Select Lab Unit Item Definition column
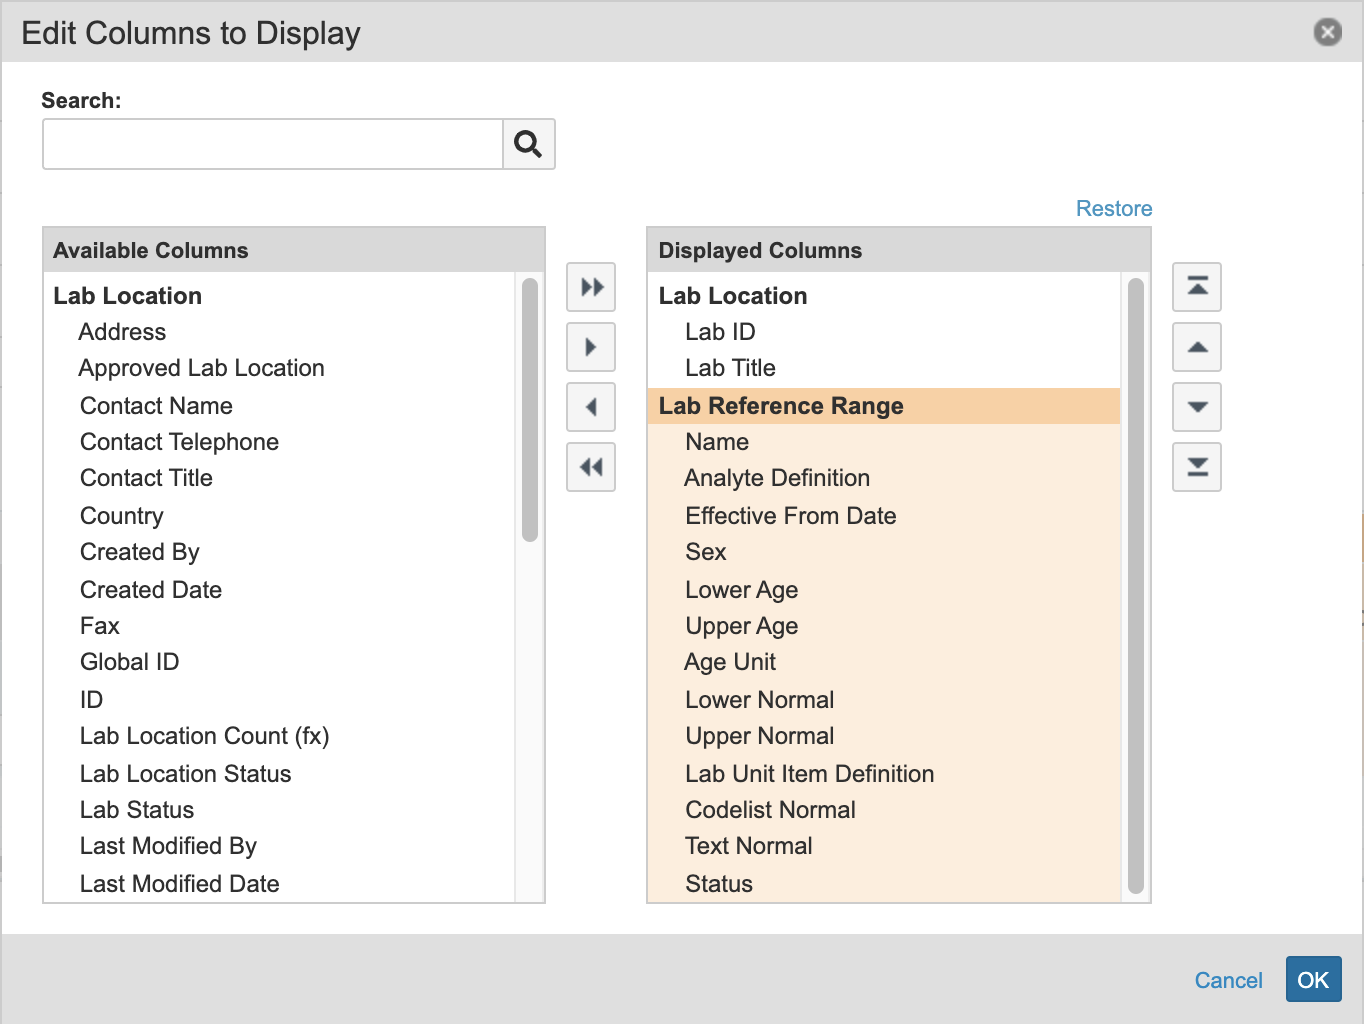 click(809, 774)
